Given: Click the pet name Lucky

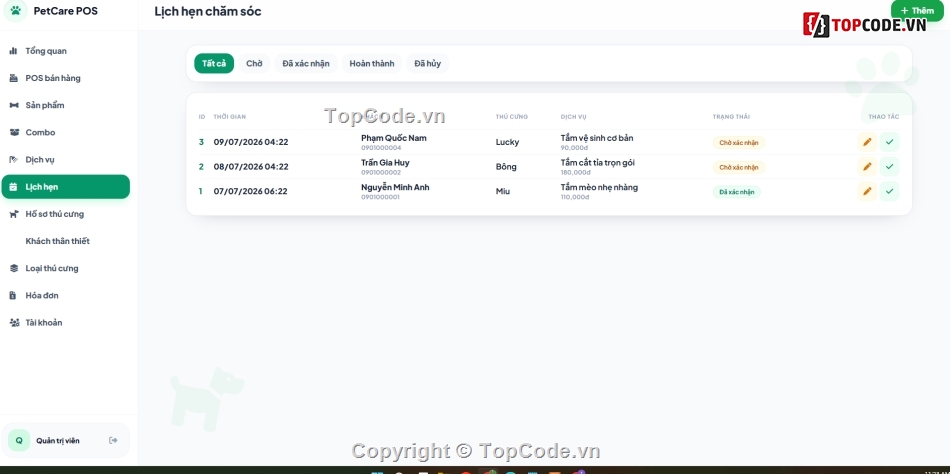Looking at the screenshot, I should coord(507,142).
